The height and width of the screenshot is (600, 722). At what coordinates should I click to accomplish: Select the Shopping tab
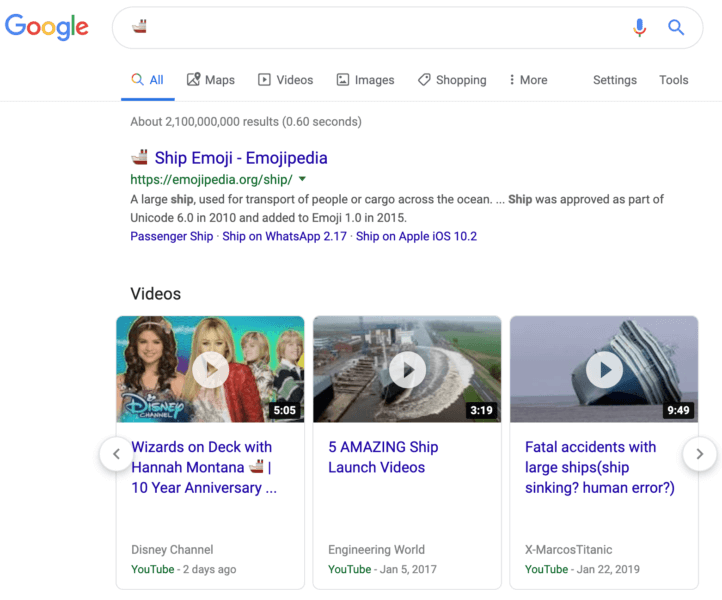coord(452,80)
